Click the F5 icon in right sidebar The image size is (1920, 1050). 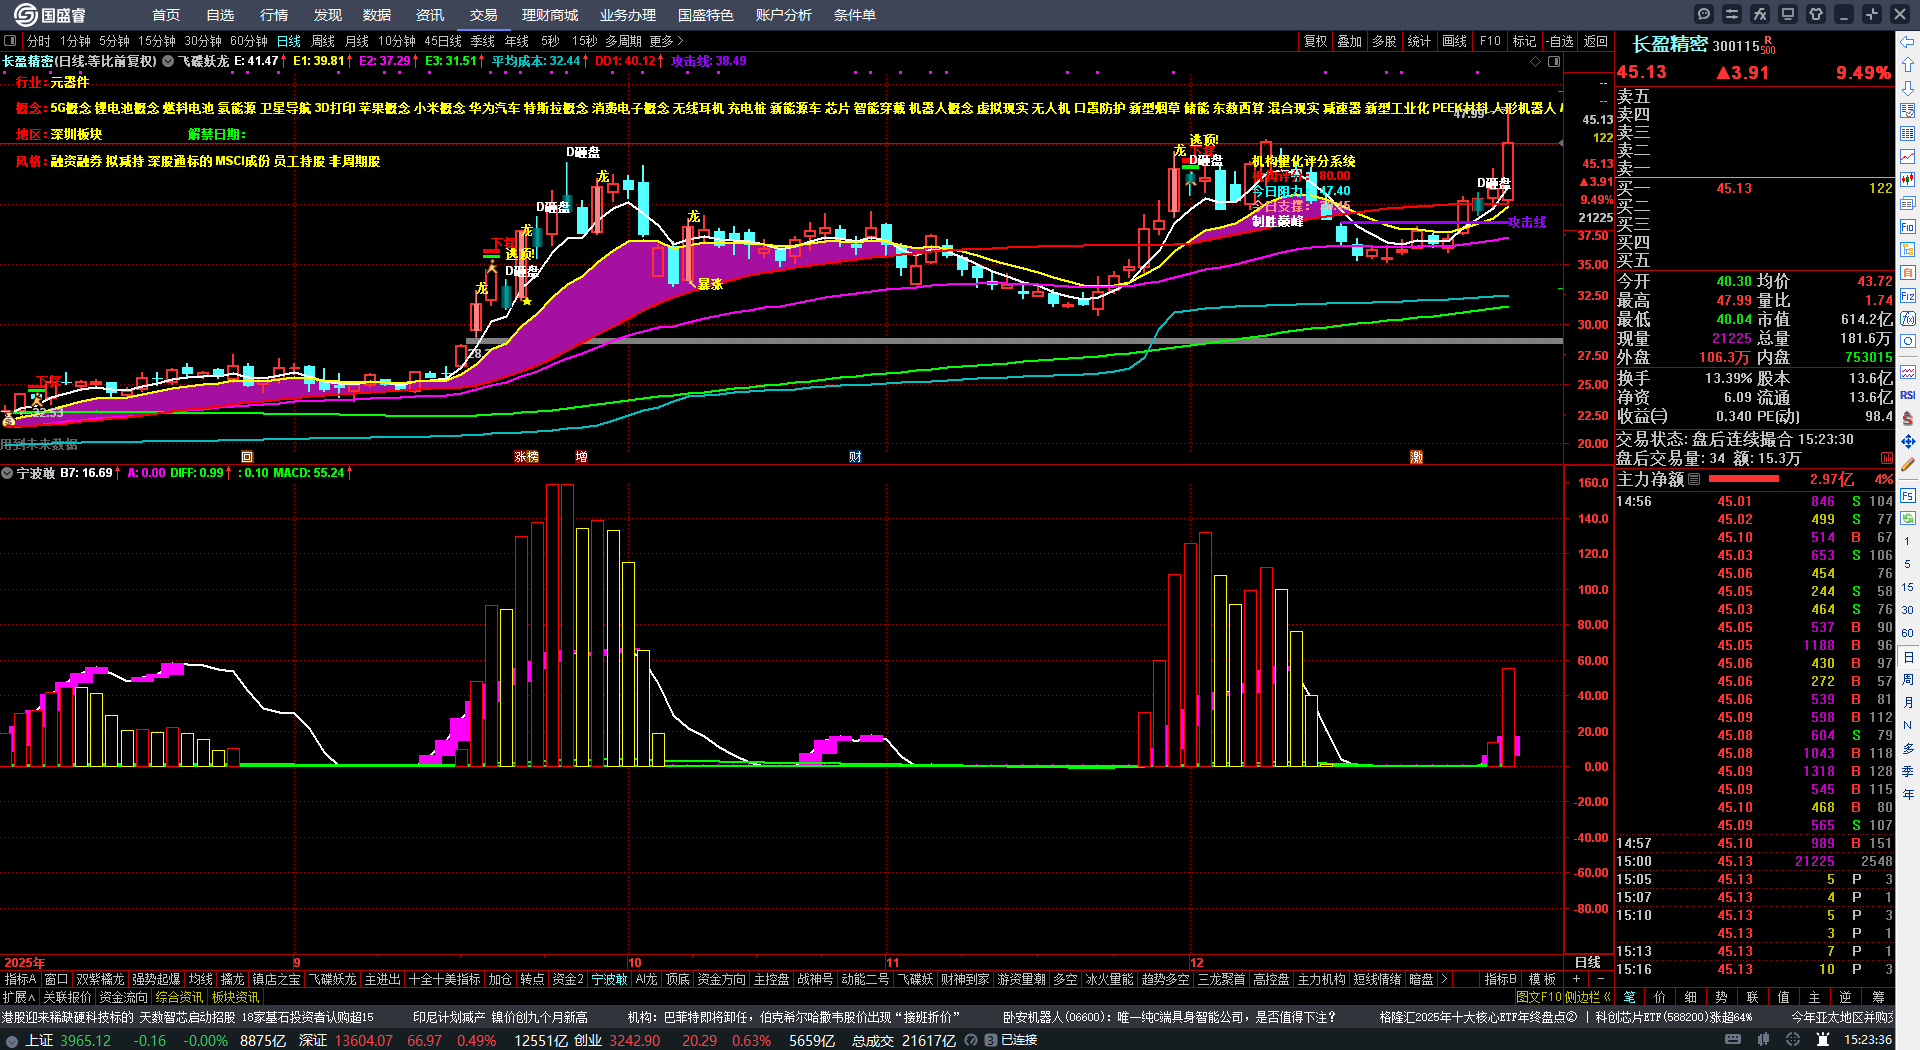[x=1908, y=495]
